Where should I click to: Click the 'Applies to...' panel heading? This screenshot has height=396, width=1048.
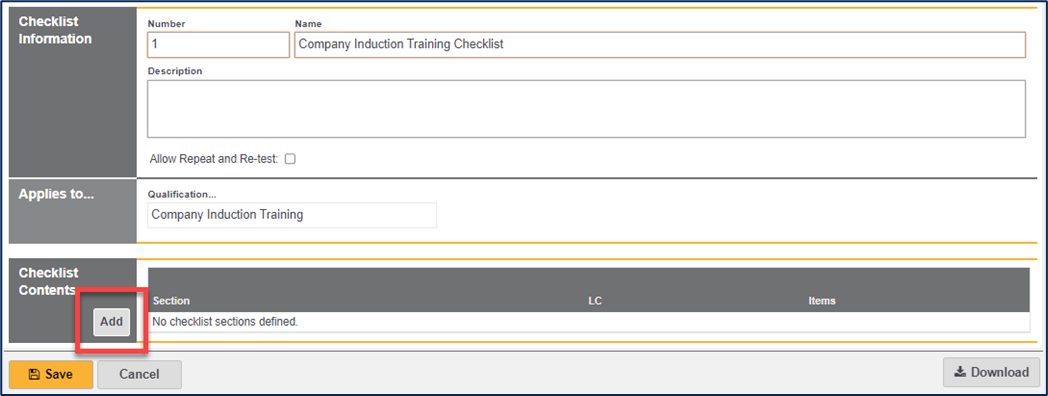(57, 194)
